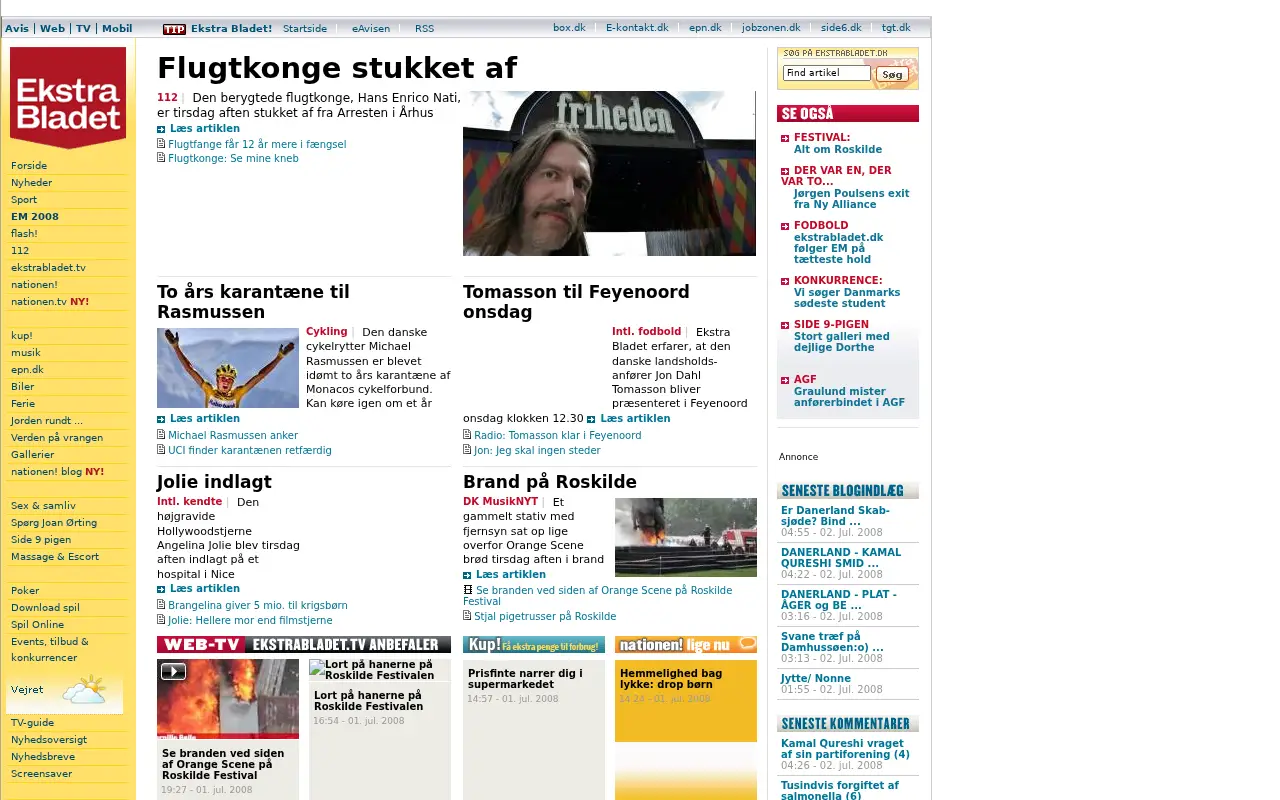Click the Søg search button

[892, 74]
